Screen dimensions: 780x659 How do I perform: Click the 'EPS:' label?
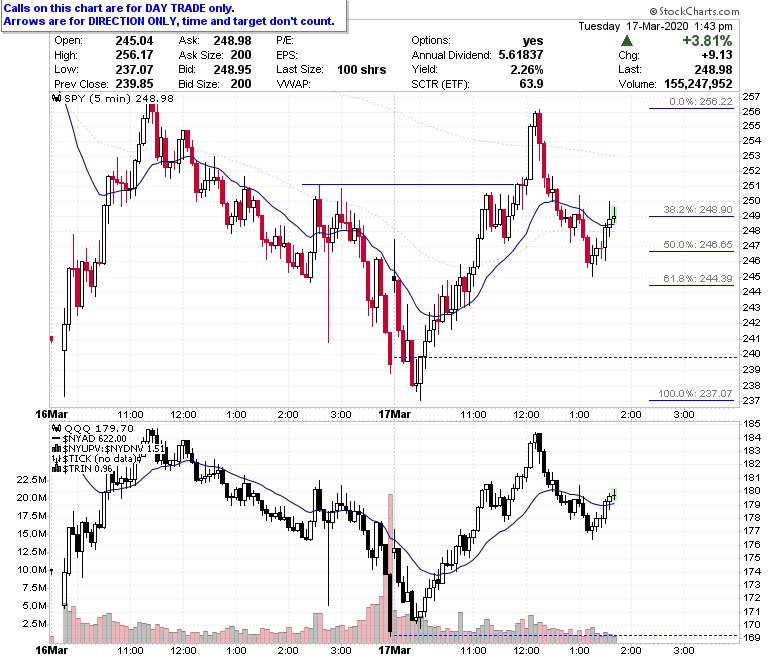(x=287, y=55)
